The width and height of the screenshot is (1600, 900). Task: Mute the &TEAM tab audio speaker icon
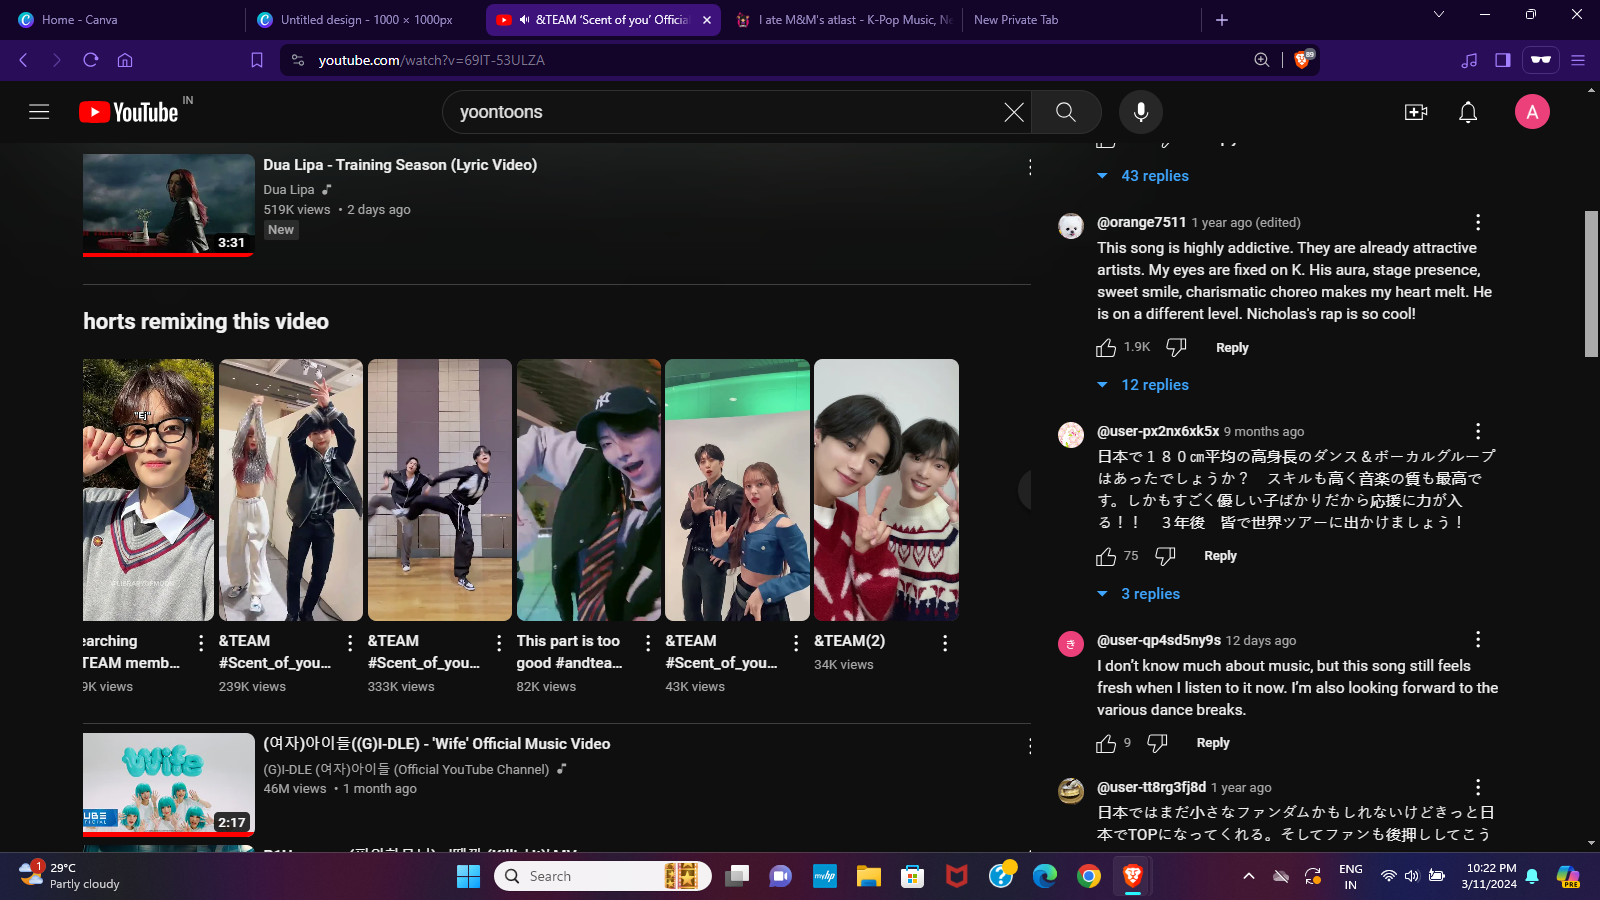click(x=525, y=20)
